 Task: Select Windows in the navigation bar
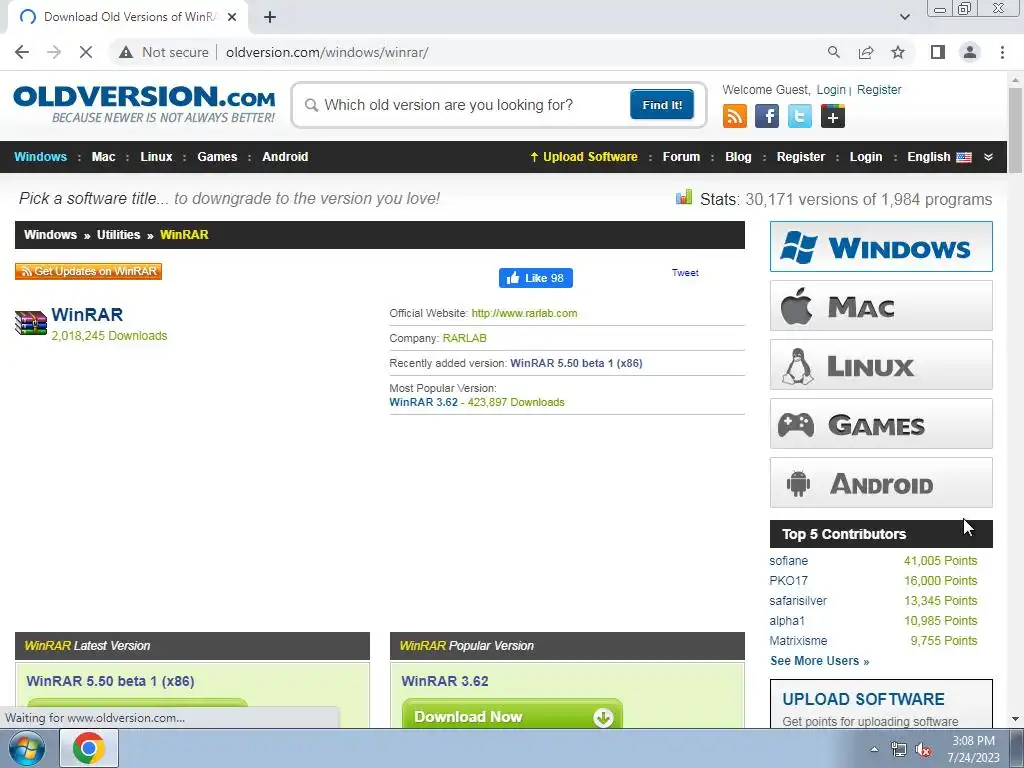click(x=40, y=157)
